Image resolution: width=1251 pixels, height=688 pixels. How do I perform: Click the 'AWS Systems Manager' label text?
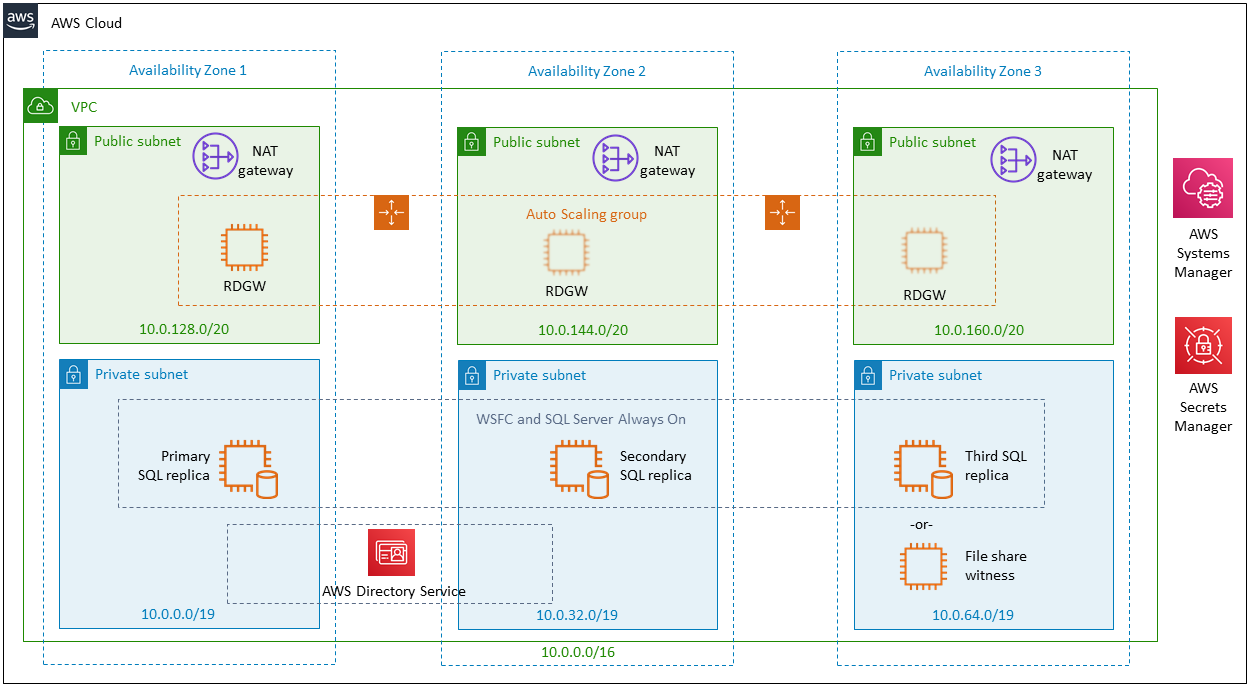[x=1202, y=253]
